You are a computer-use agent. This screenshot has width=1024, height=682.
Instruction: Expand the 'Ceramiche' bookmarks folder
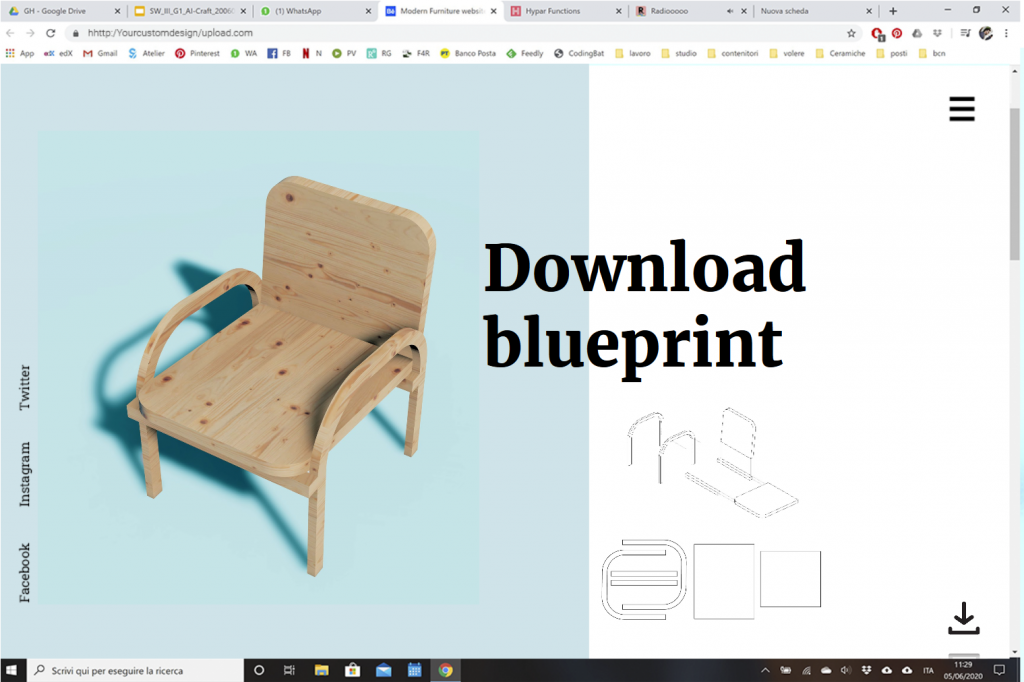(840, 53)
